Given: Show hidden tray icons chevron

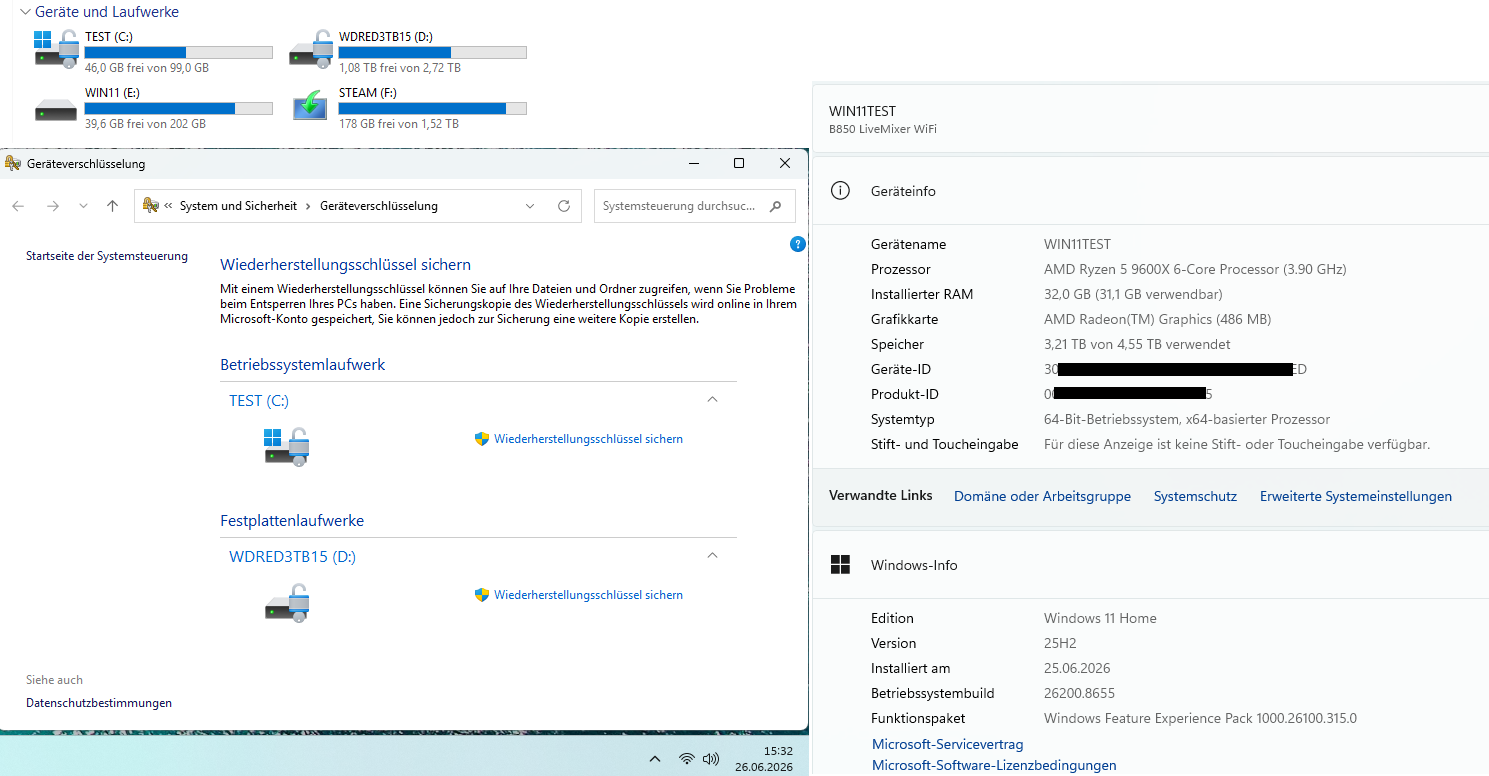Looking at the screenshot, I should (x=655, y=759).
